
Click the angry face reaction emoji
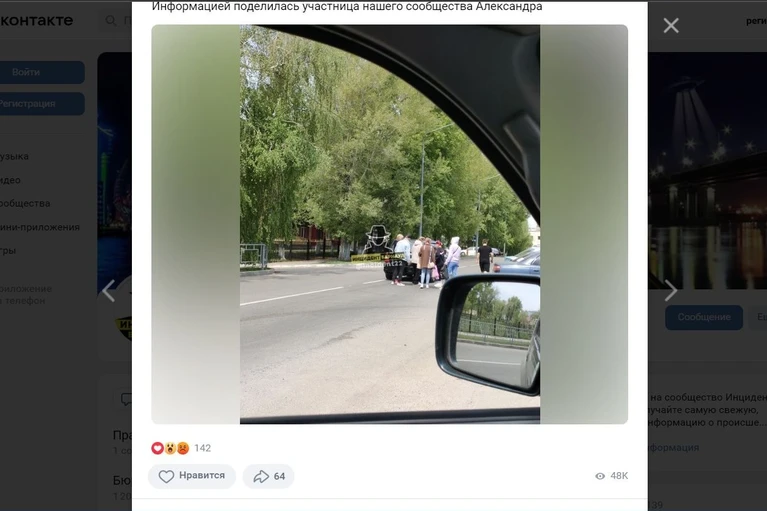coord(183,448)
